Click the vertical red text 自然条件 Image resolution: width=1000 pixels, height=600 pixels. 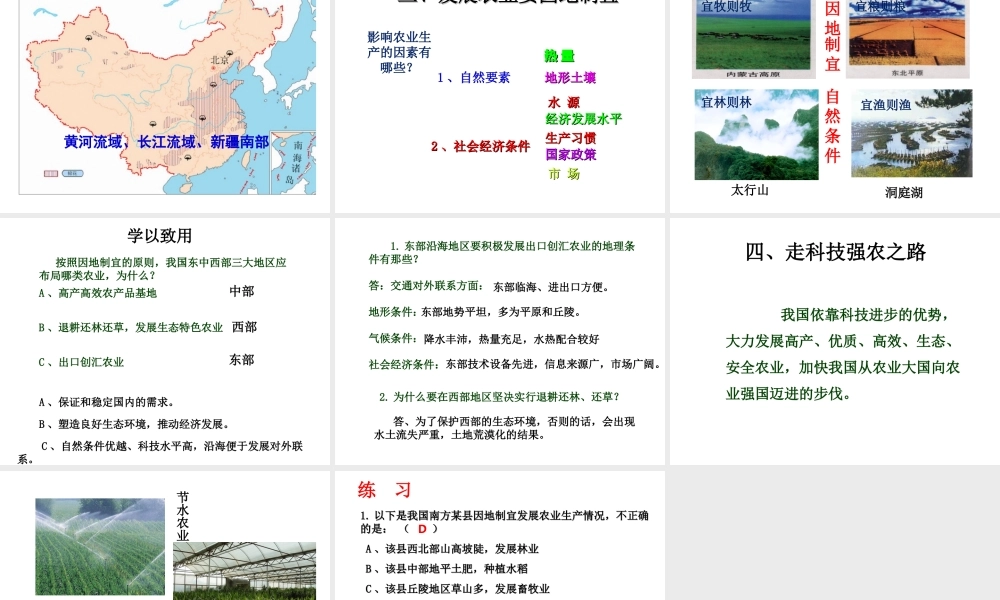pos(832,126)
